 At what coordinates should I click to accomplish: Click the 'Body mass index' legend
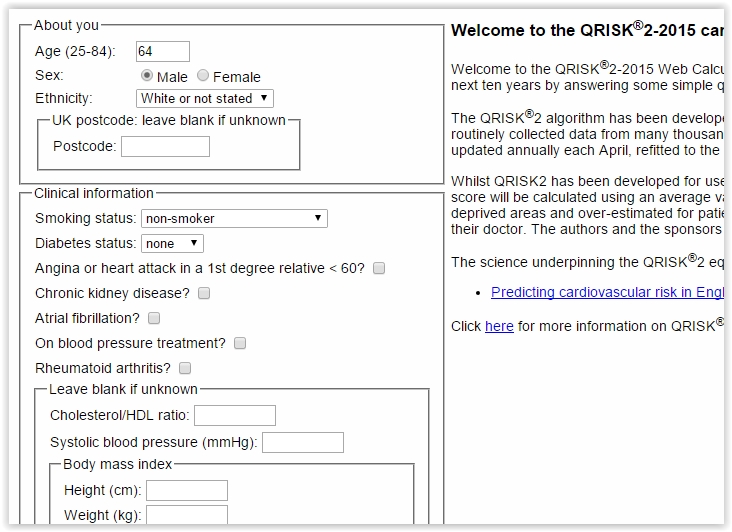(x=118, y=464)
